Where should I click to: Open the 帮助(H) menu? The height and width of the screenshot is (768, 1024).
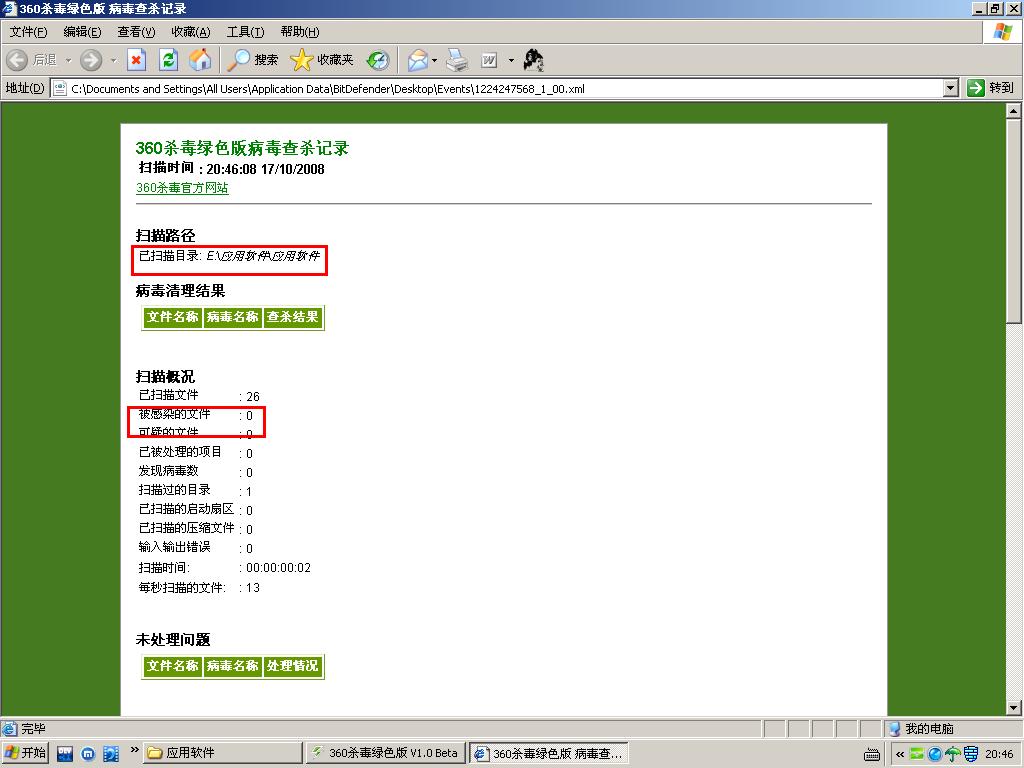pos(300,32)
